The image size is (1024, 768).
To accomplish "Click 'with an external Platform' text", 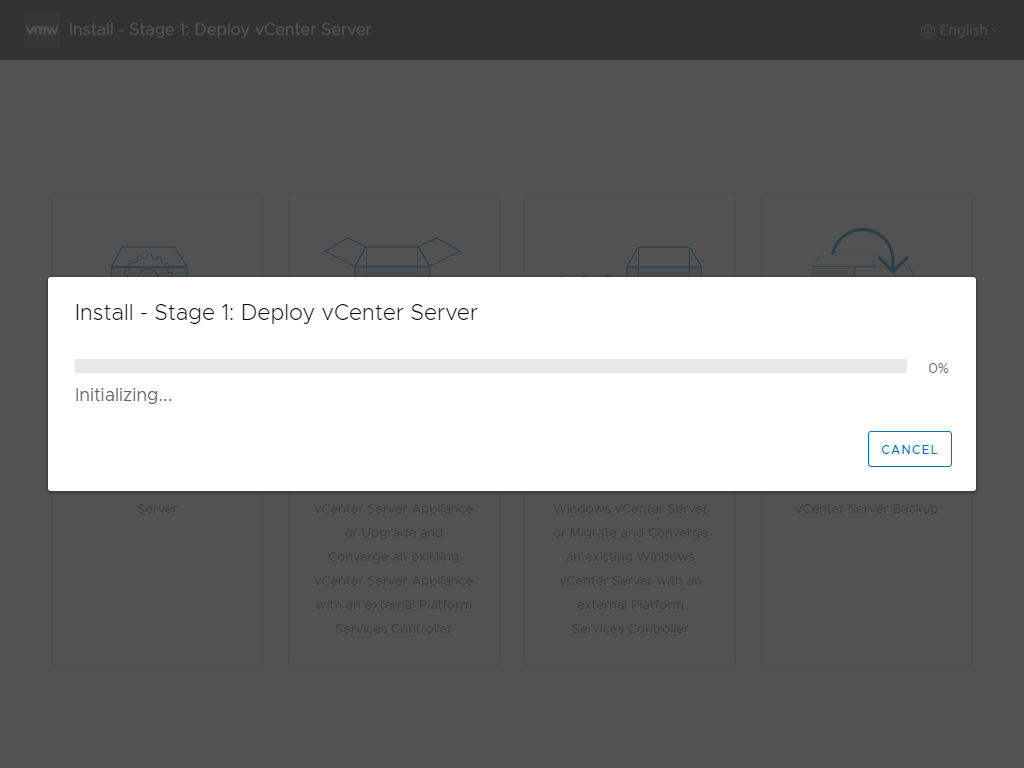I will [394, 605].
